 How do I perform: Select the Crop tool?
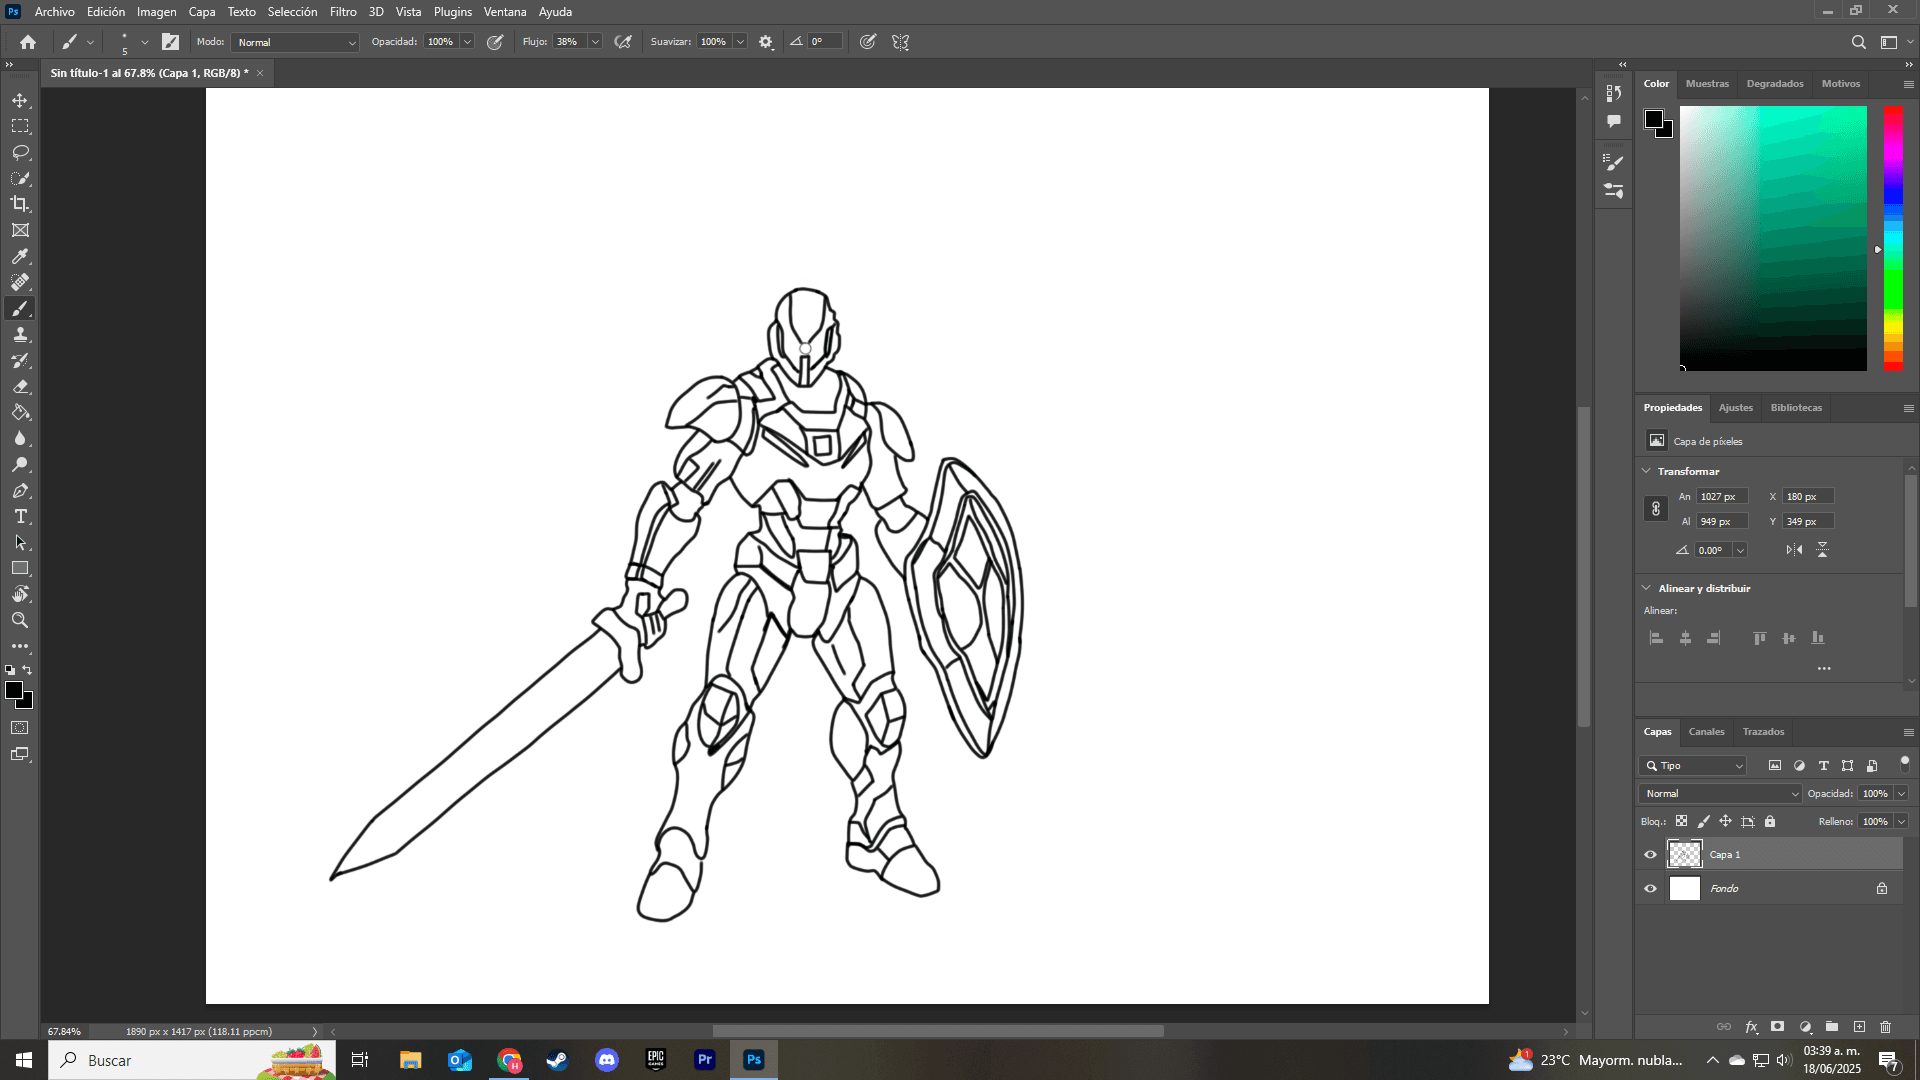coord(20,204)
